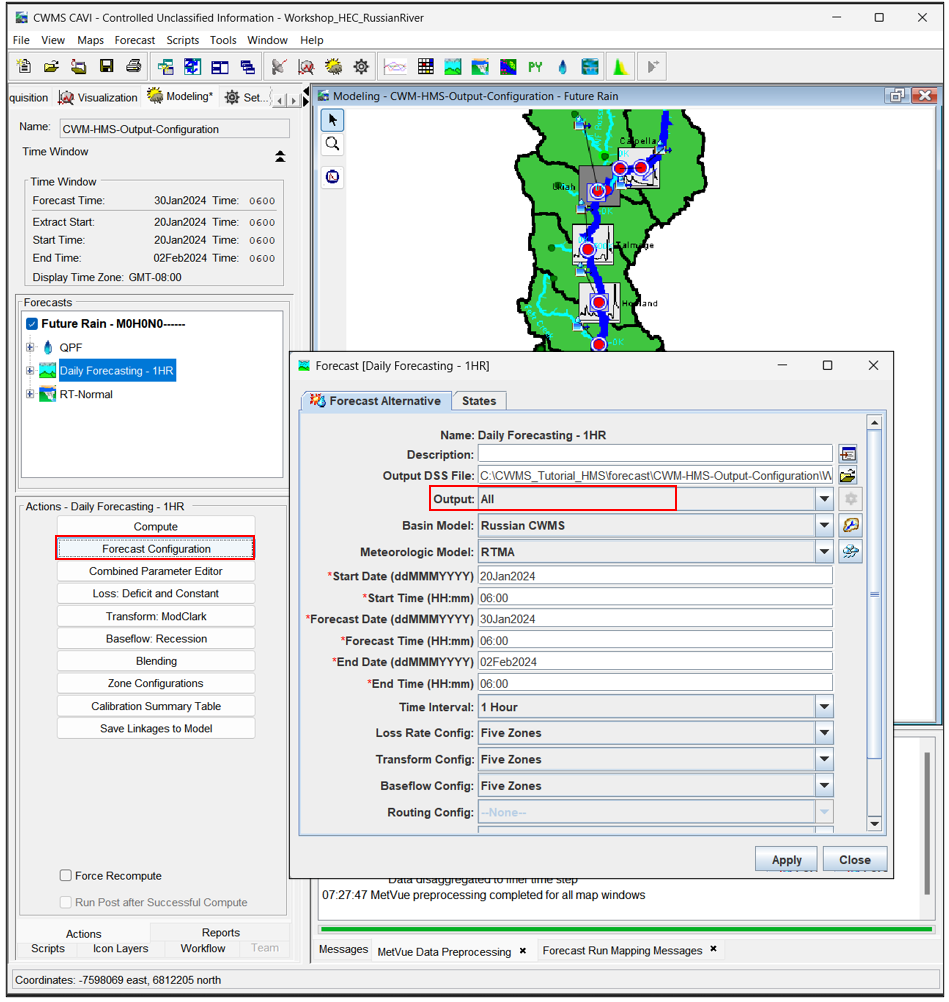
Task: Switch to the States tab
Action: tap(478, 401)
